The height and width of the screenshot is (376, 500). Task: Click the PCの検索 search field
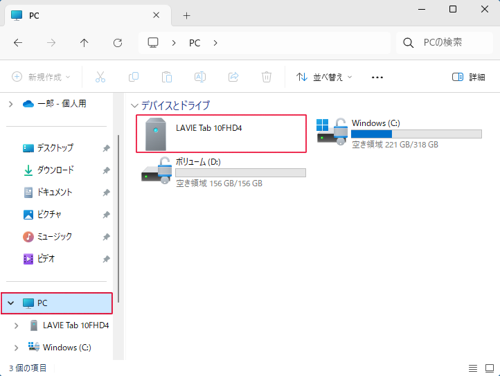pyautogui.click(x=444, y=43)
